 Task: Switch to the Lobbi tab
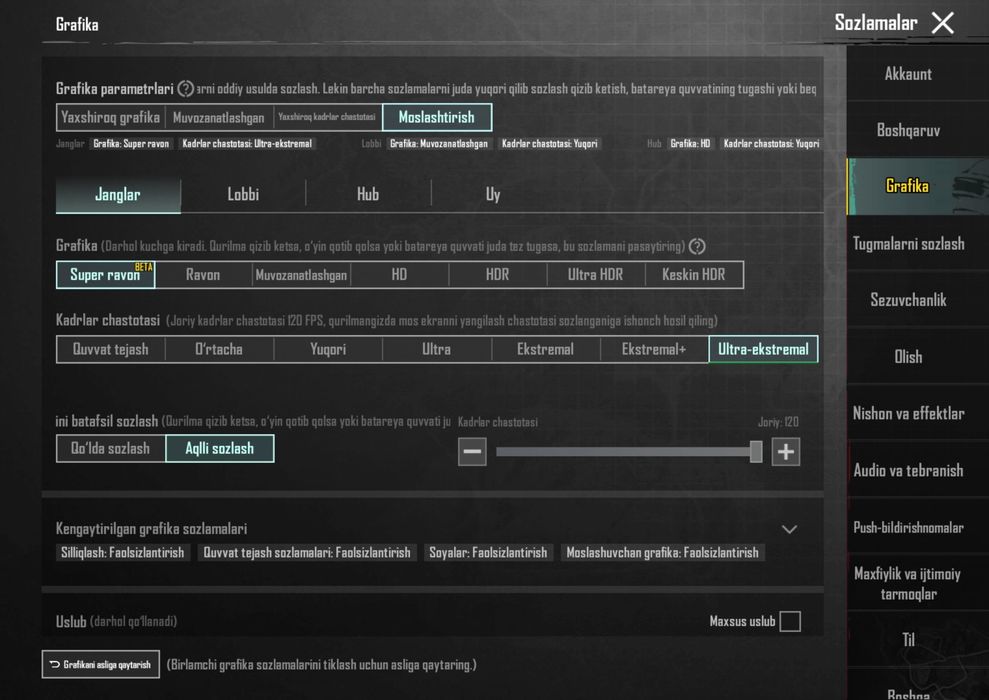click(243, 195)
